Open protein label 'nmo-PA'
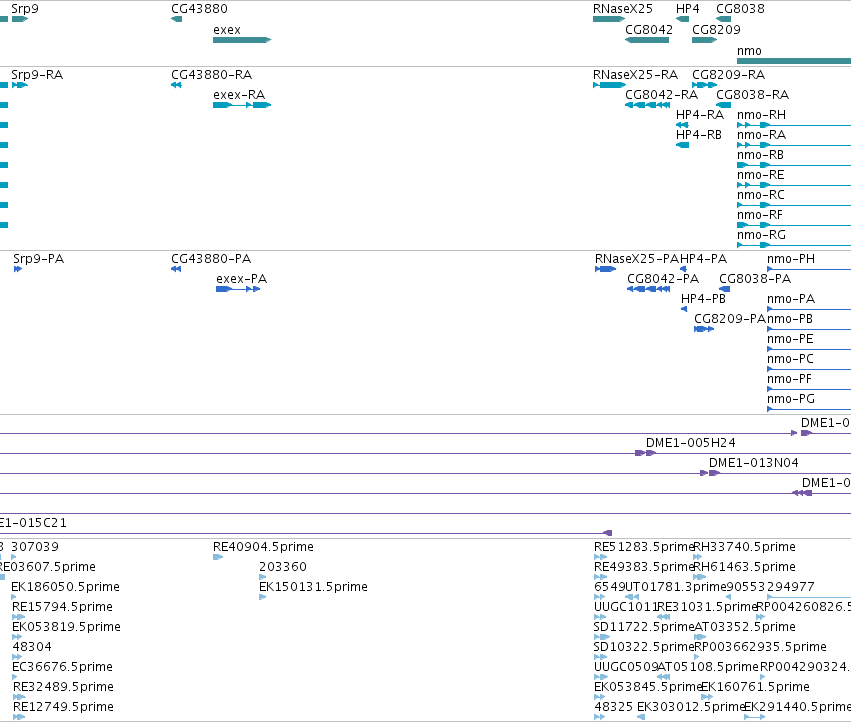This screenshot has width=851, height=722. click(791, 299)
